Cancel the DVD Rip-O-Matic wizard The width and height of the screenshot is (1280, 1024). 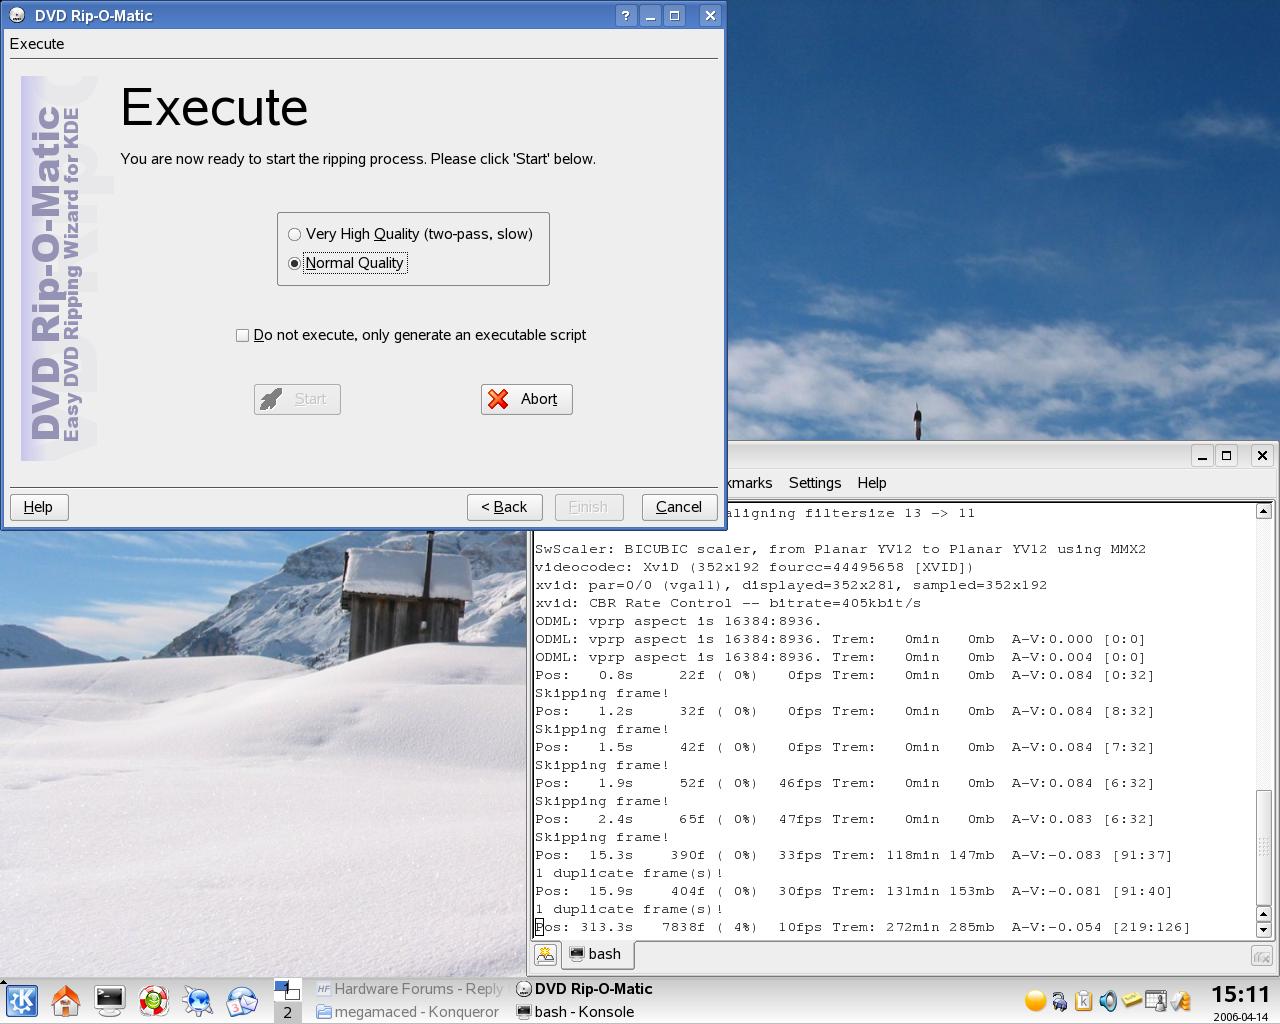click(679, 507)
